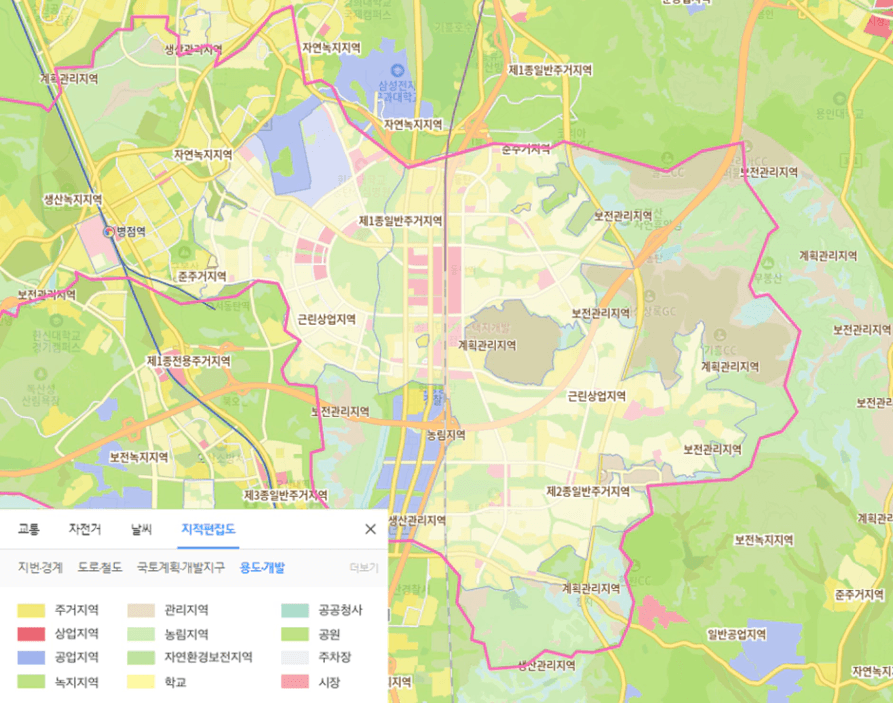Viewport: 893px width, 703px height.
Task: Close the map layer legend panel
Action: (370, 529)
